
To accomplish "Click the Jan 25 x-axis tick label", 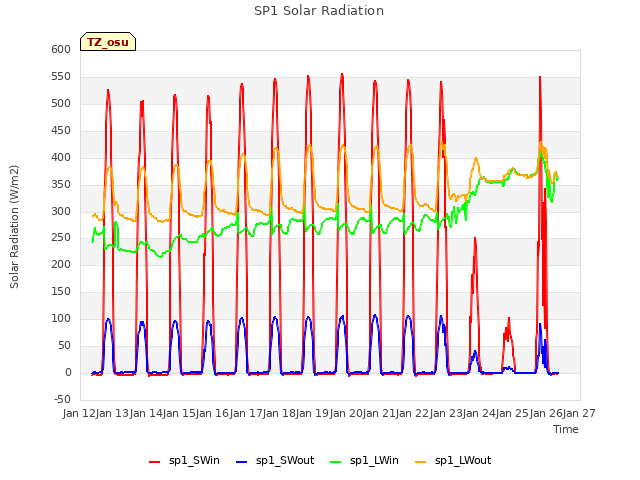I will tap(512, 413).
